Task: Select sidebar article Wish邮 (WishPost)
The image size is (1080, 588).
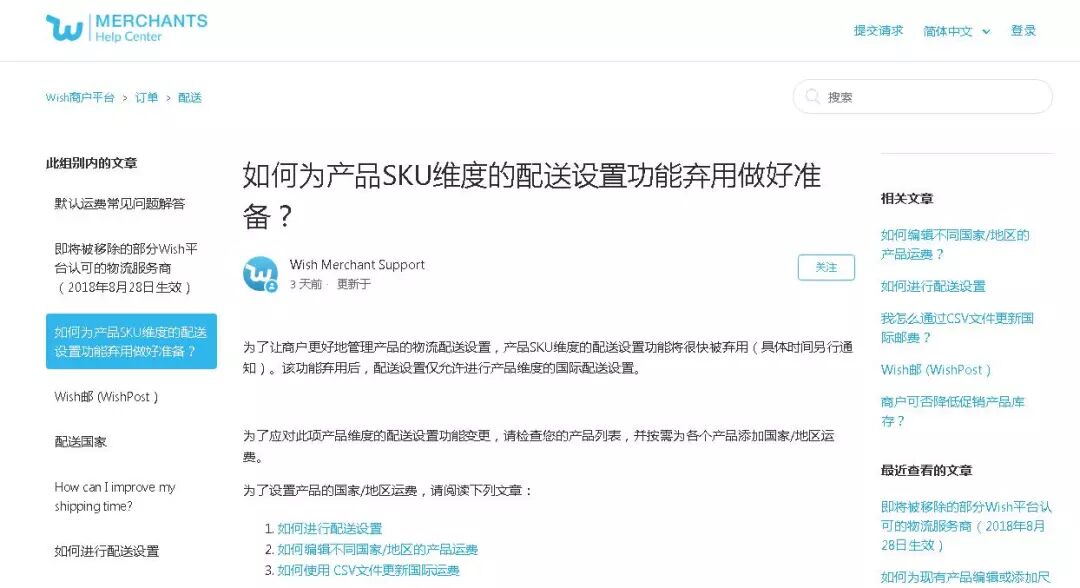Action: coord(106,397)
